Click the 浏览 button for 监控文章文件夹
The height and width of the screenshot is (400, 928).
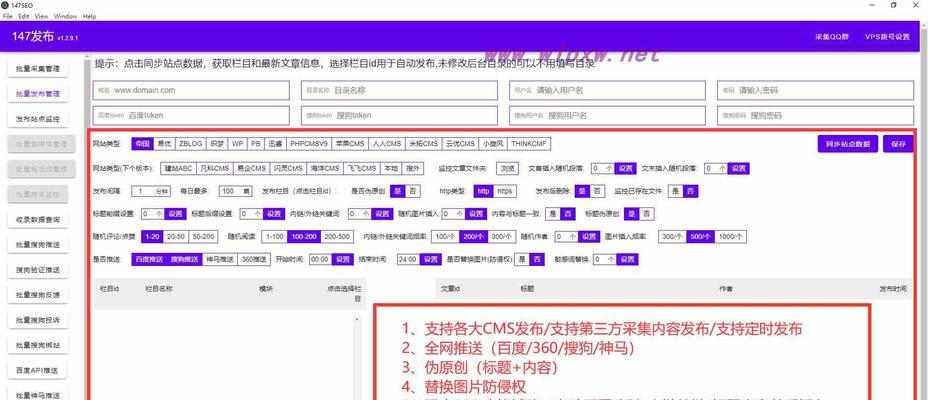click(x=507, y=169)
